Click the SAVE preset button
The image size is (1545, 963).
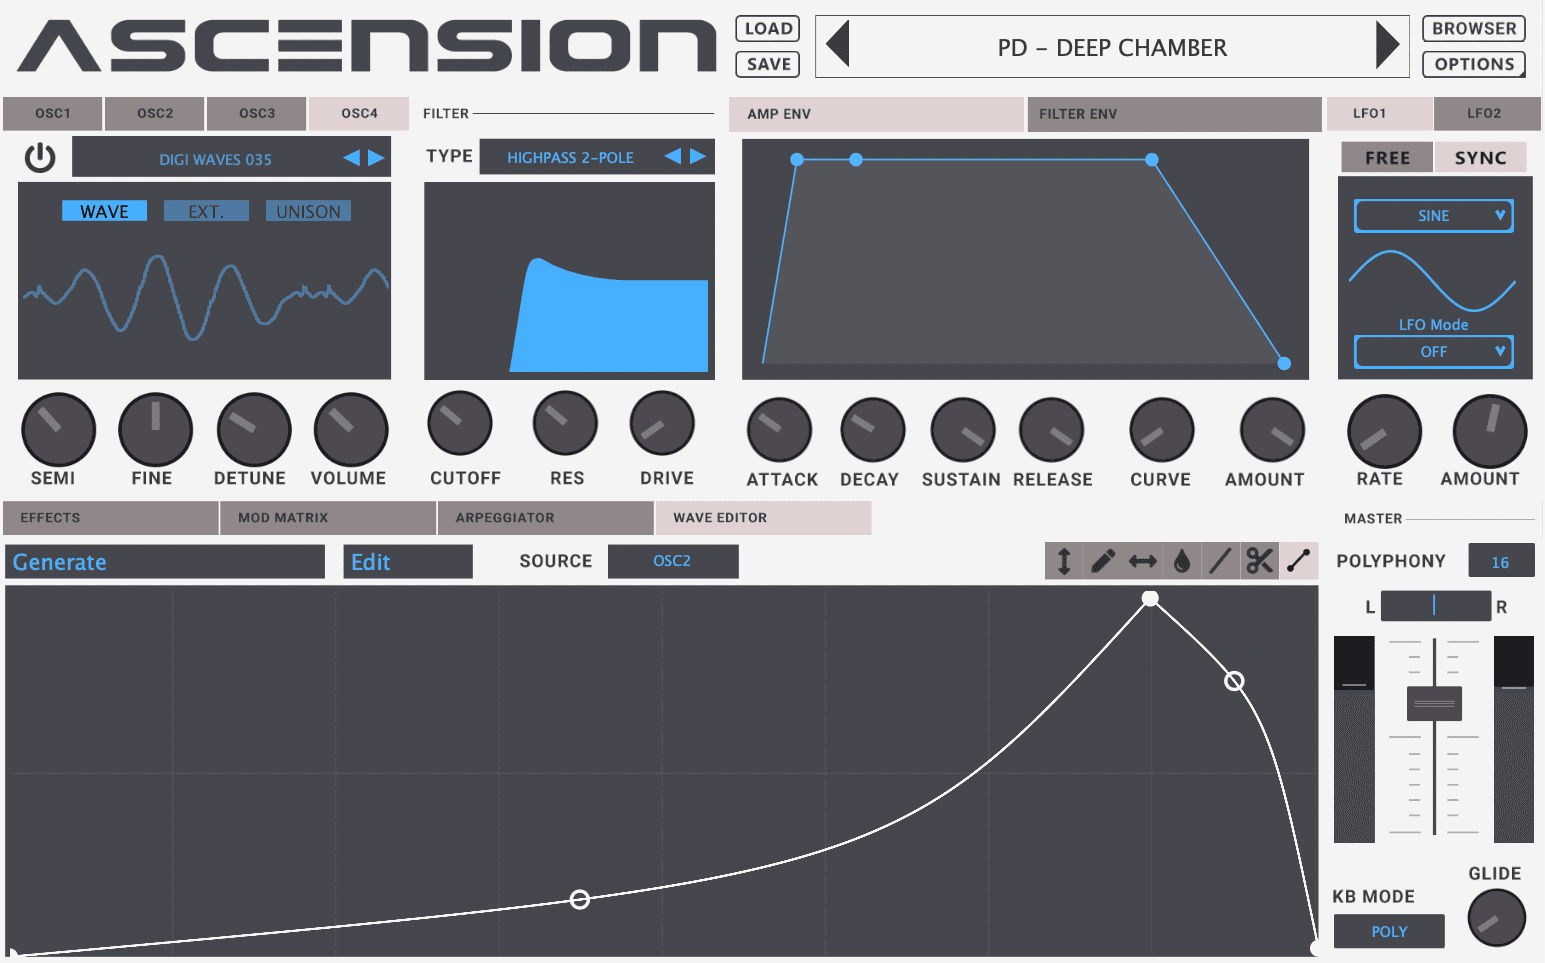(x=768, y=64)
